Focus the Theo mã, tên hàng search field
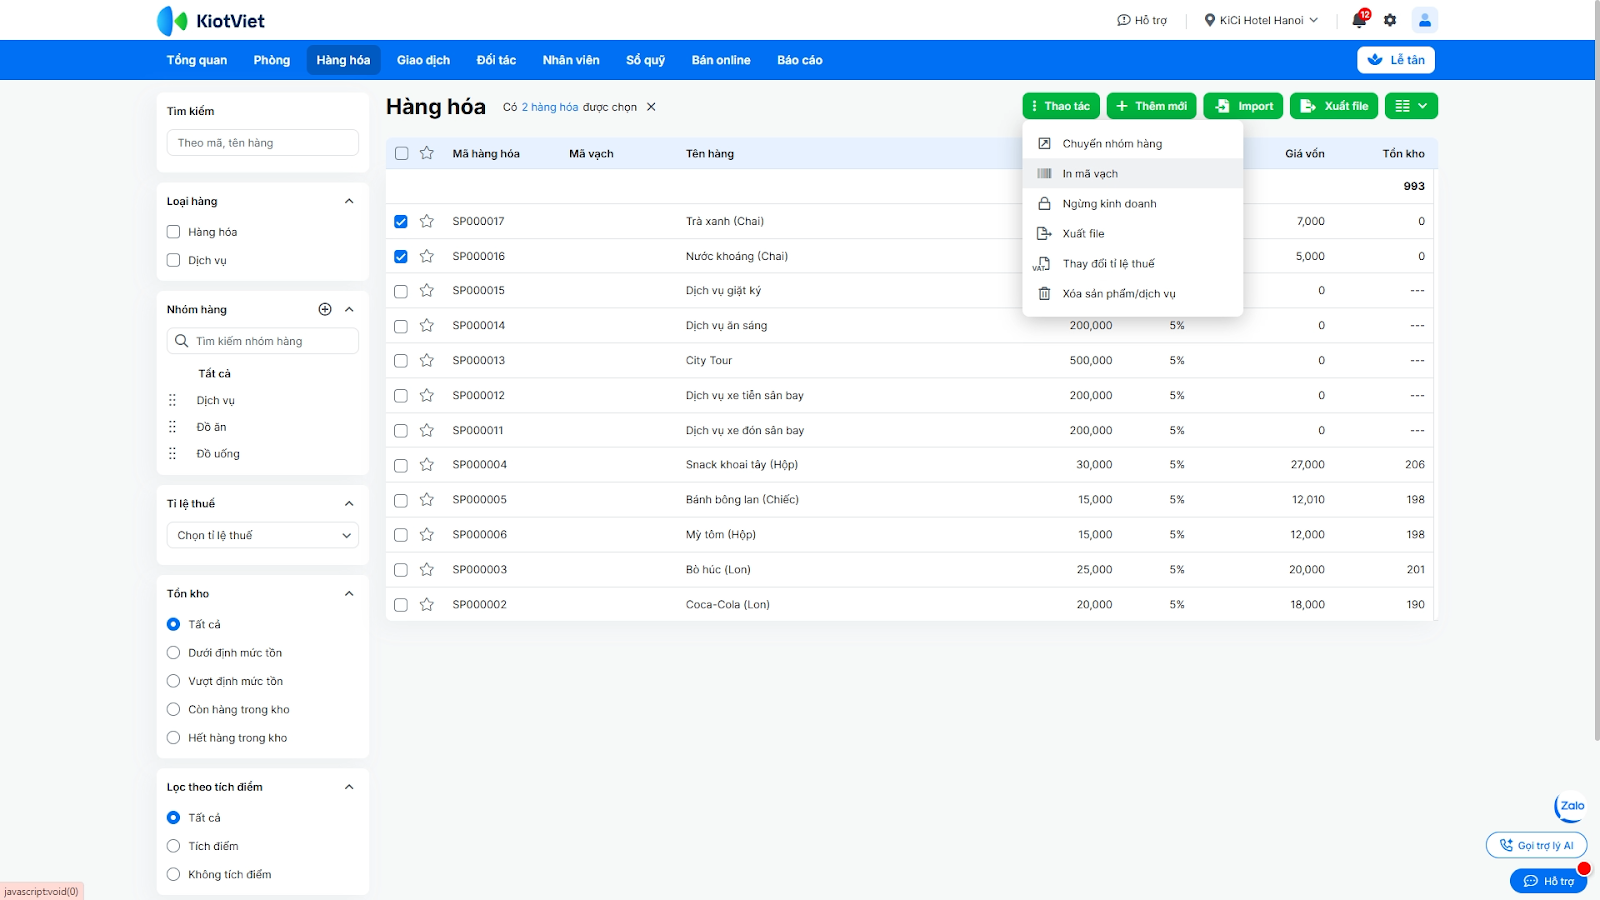1600x900 pixels. (x=263, y=143)
